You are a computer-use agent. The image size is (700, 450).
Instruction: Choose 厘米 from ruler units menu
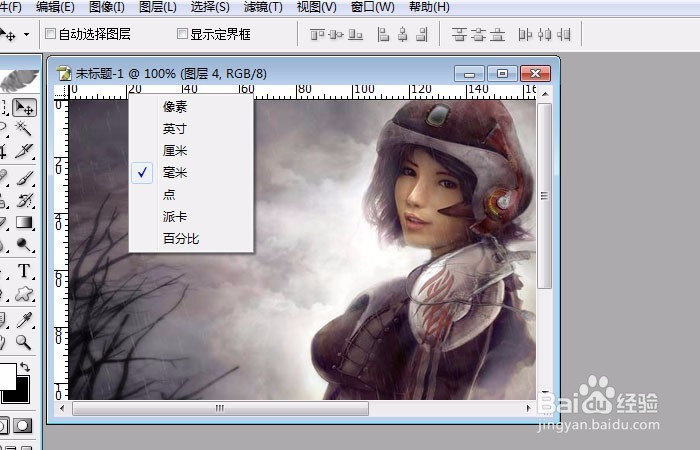point(191,150)
